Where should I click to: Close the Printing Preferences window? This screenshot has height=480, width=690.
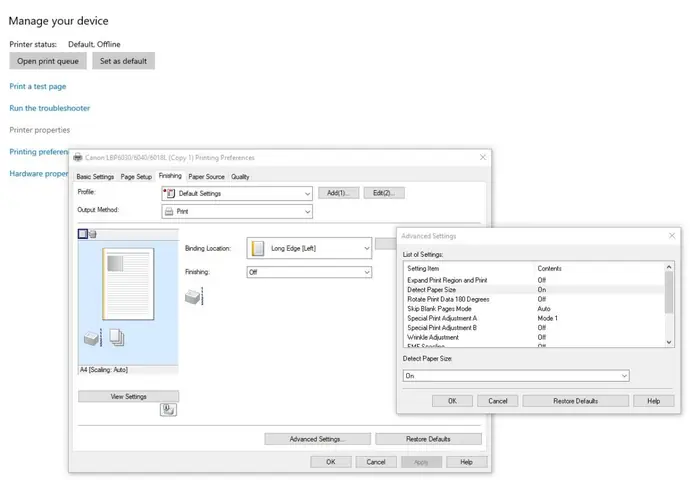(483, 157)
